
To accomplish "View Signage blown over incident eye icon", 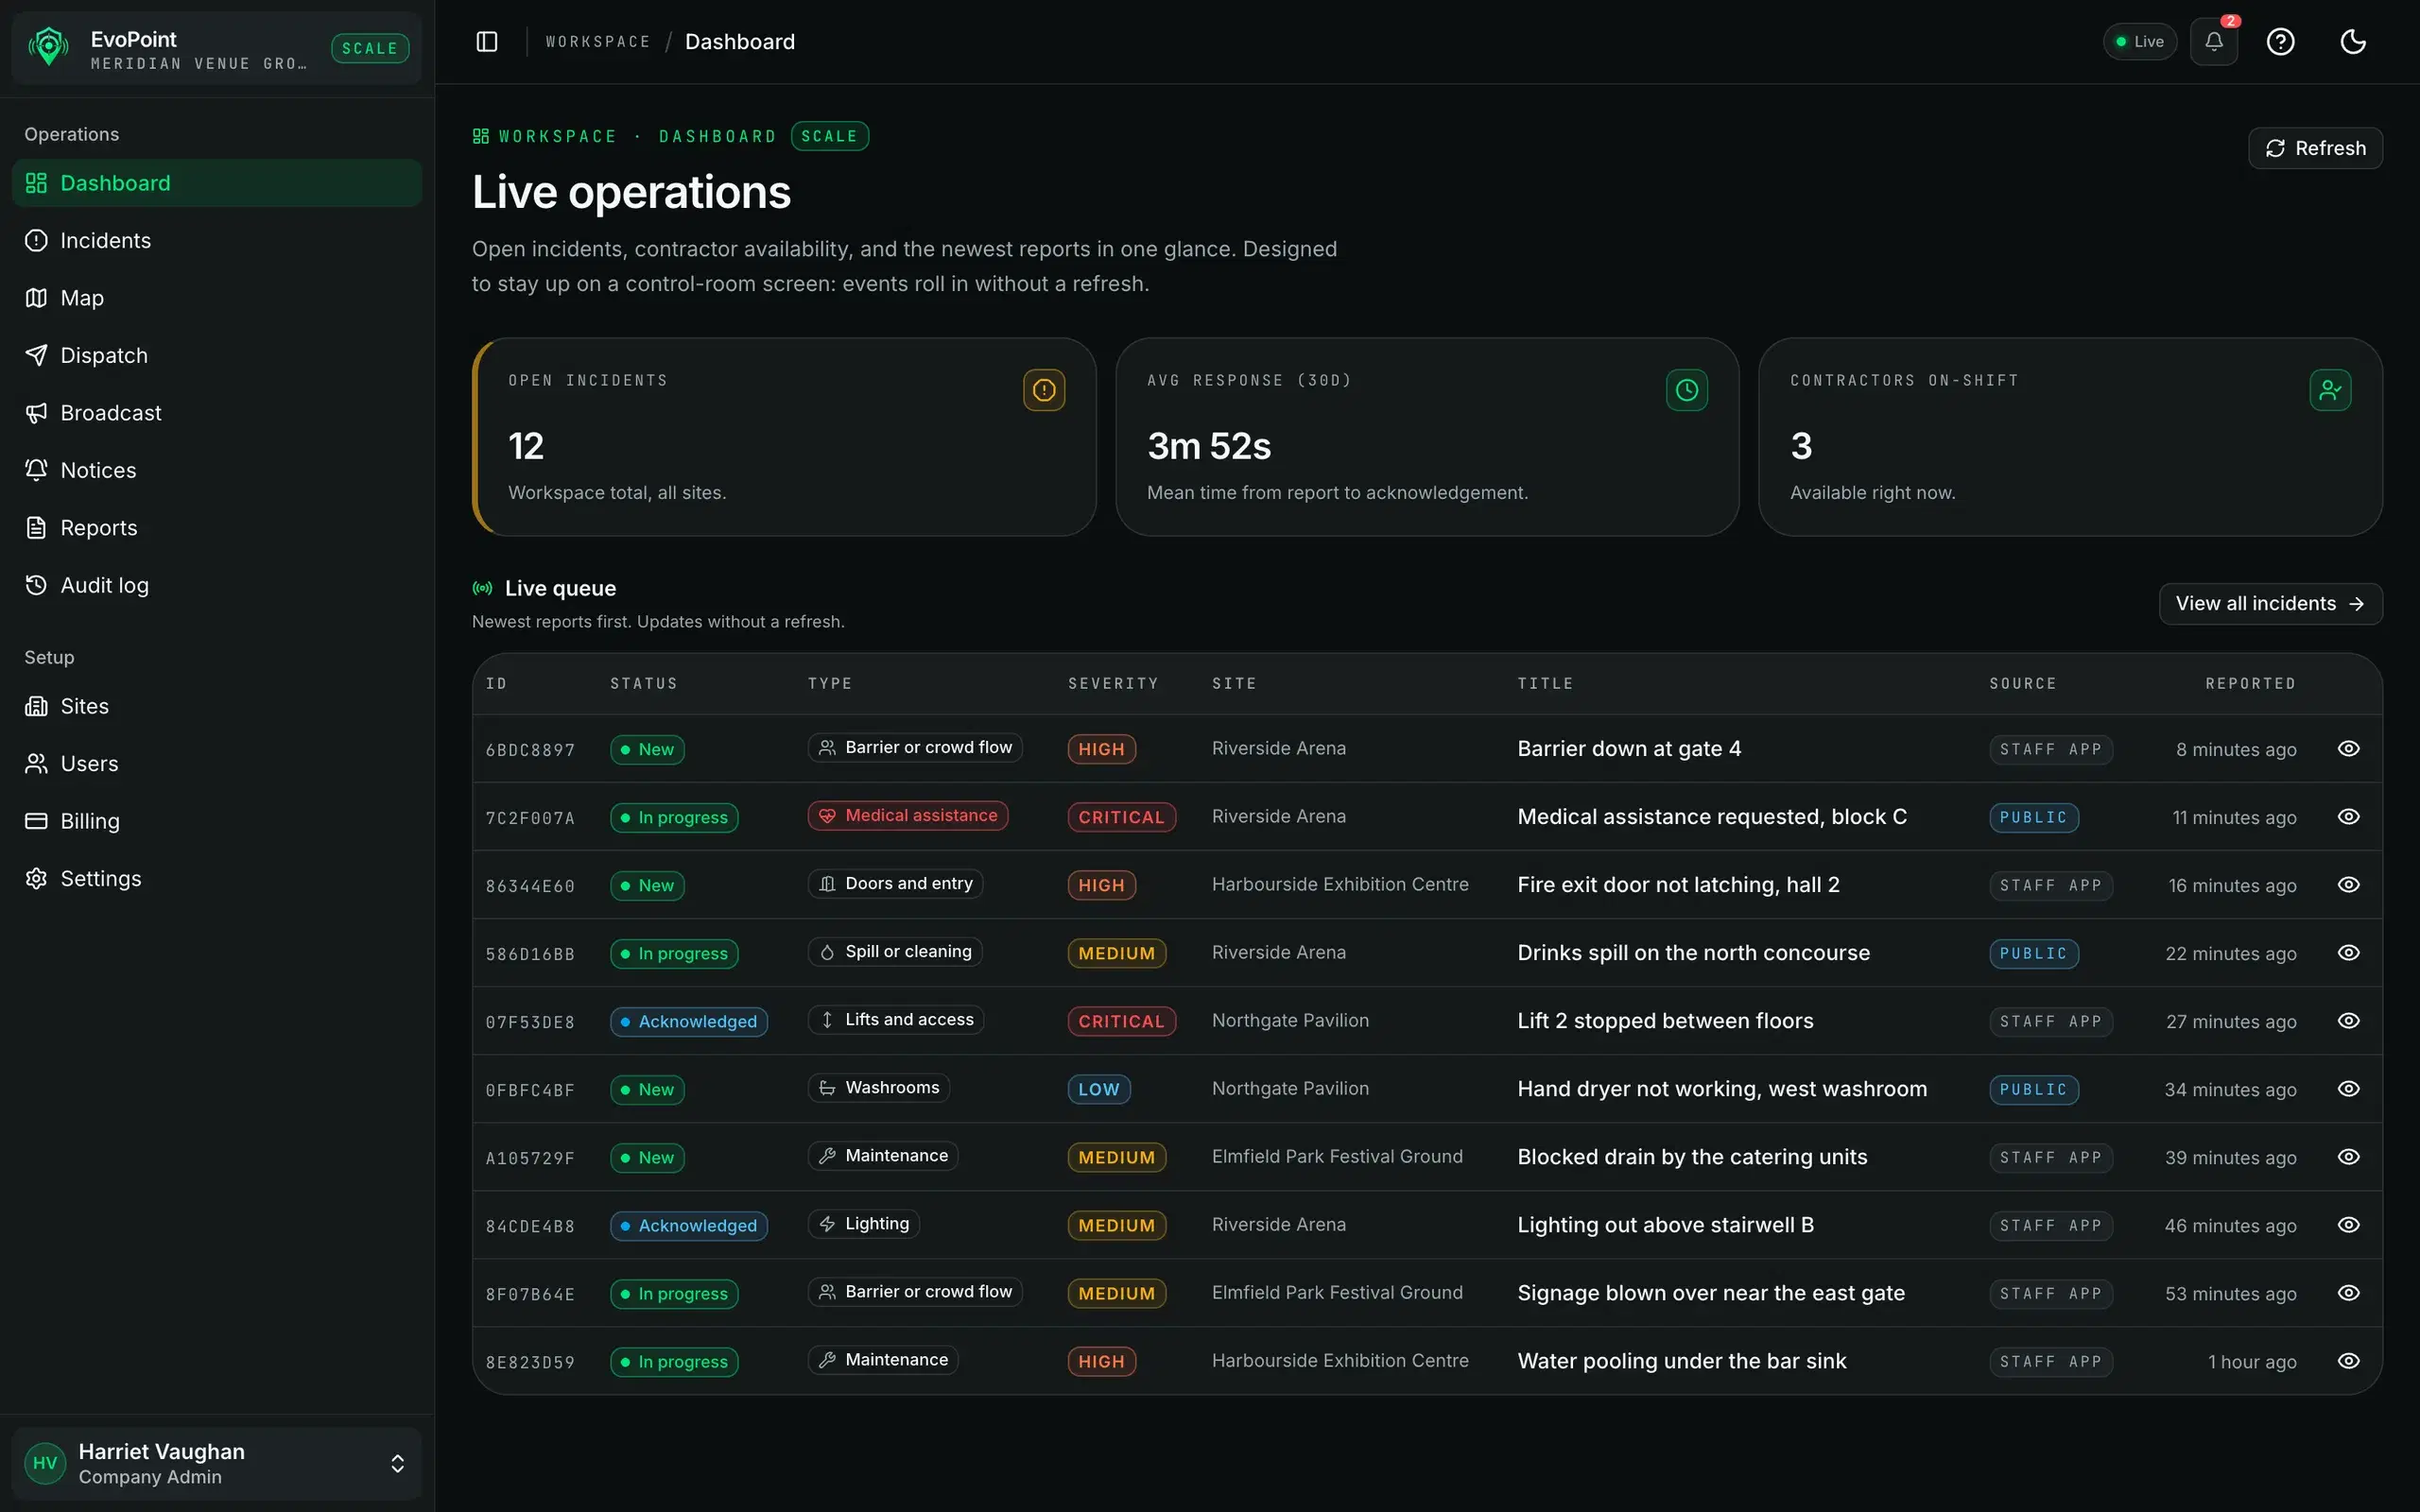I will pos(2348,1293).
